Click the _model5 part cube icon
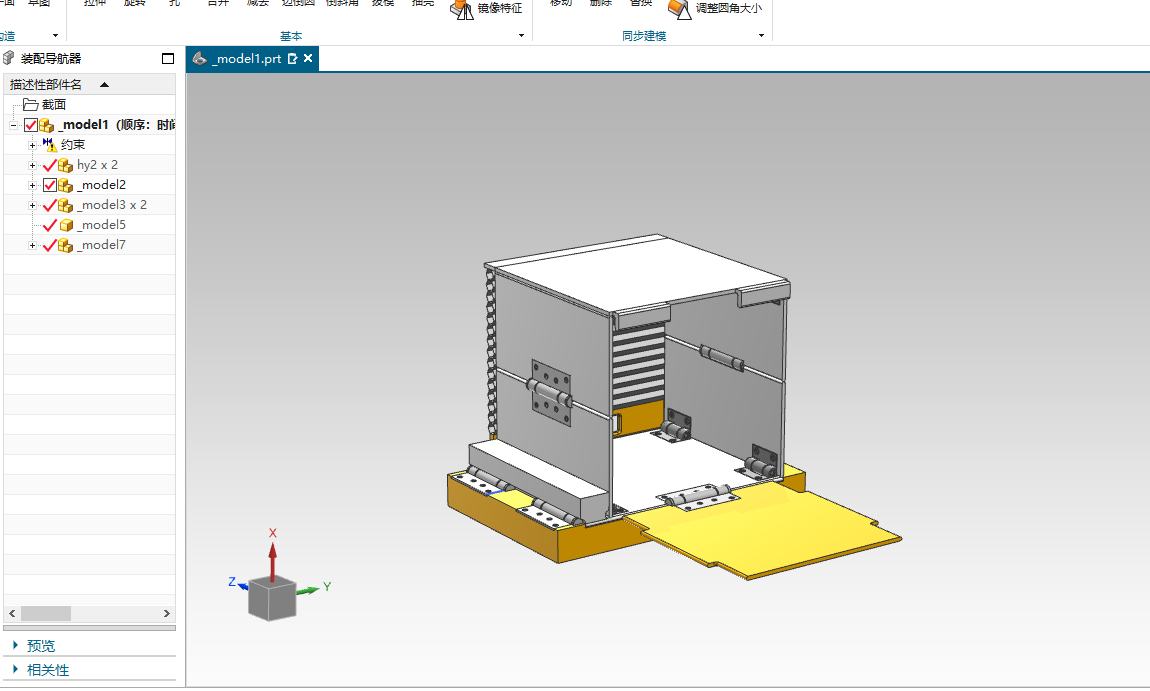Image resolution: width=1150 pixels, height=691 pixels. coord(66,225)
